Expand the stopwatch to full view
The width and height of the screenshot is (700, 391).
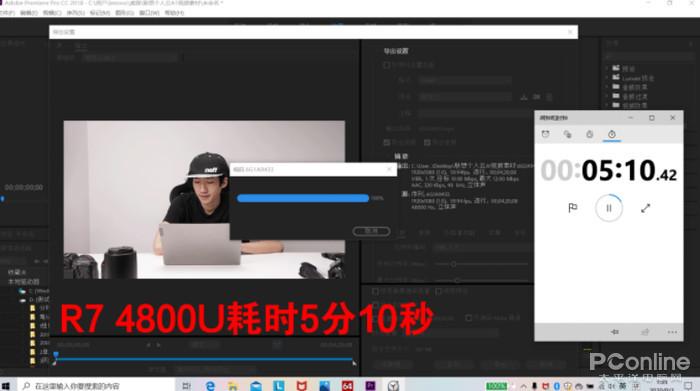coord(646,208)
